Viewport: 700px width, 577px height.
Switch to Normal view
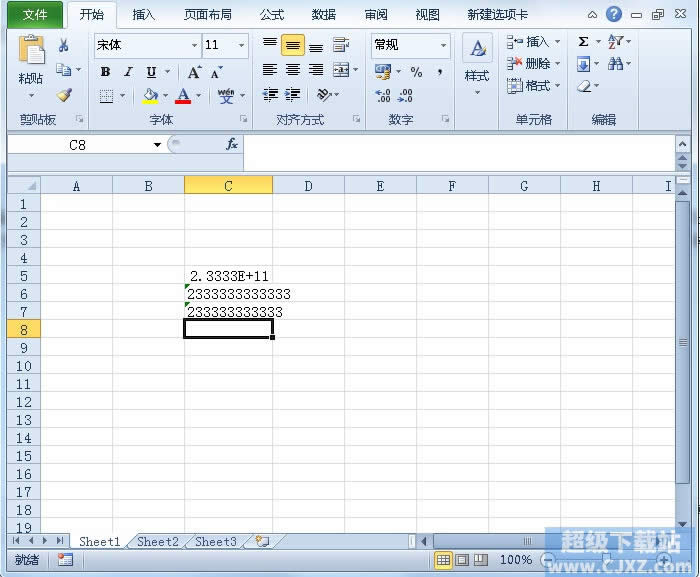pyautogui.click(x=443, y=560)
